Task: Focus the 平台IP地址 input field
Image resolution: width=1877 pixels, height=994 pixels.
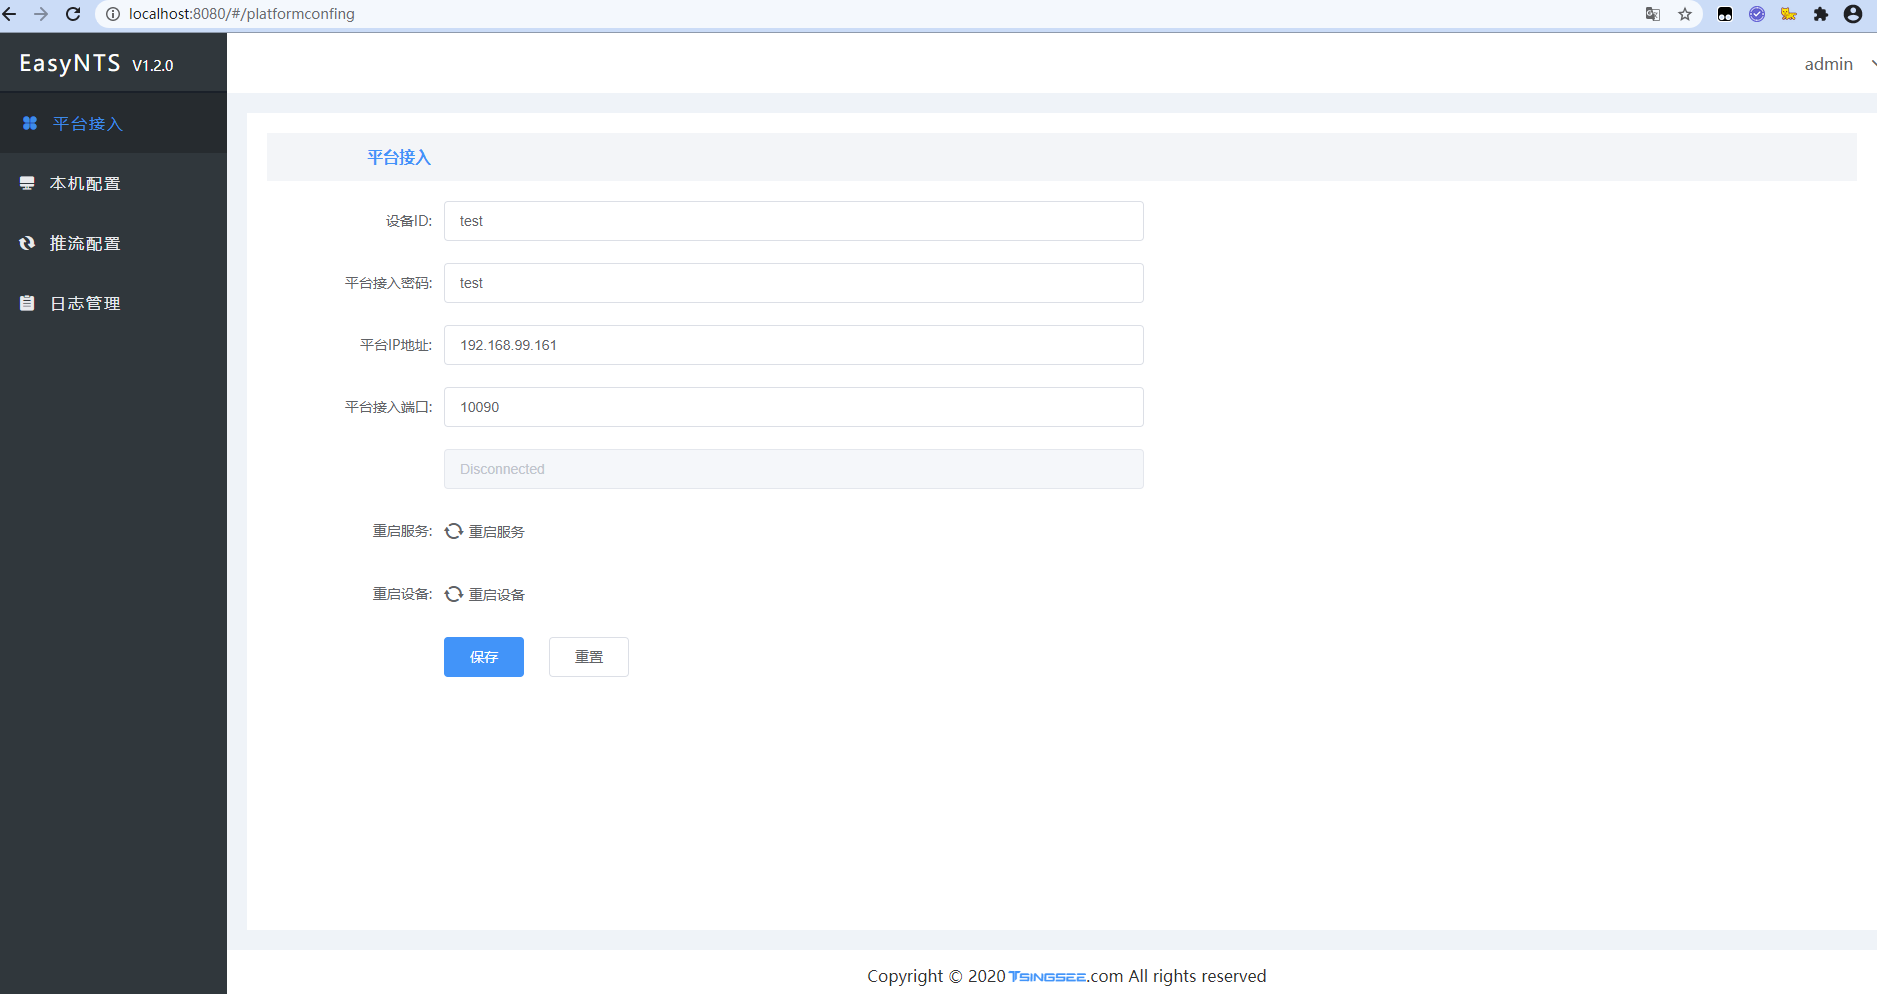Action: pos(794,345)
